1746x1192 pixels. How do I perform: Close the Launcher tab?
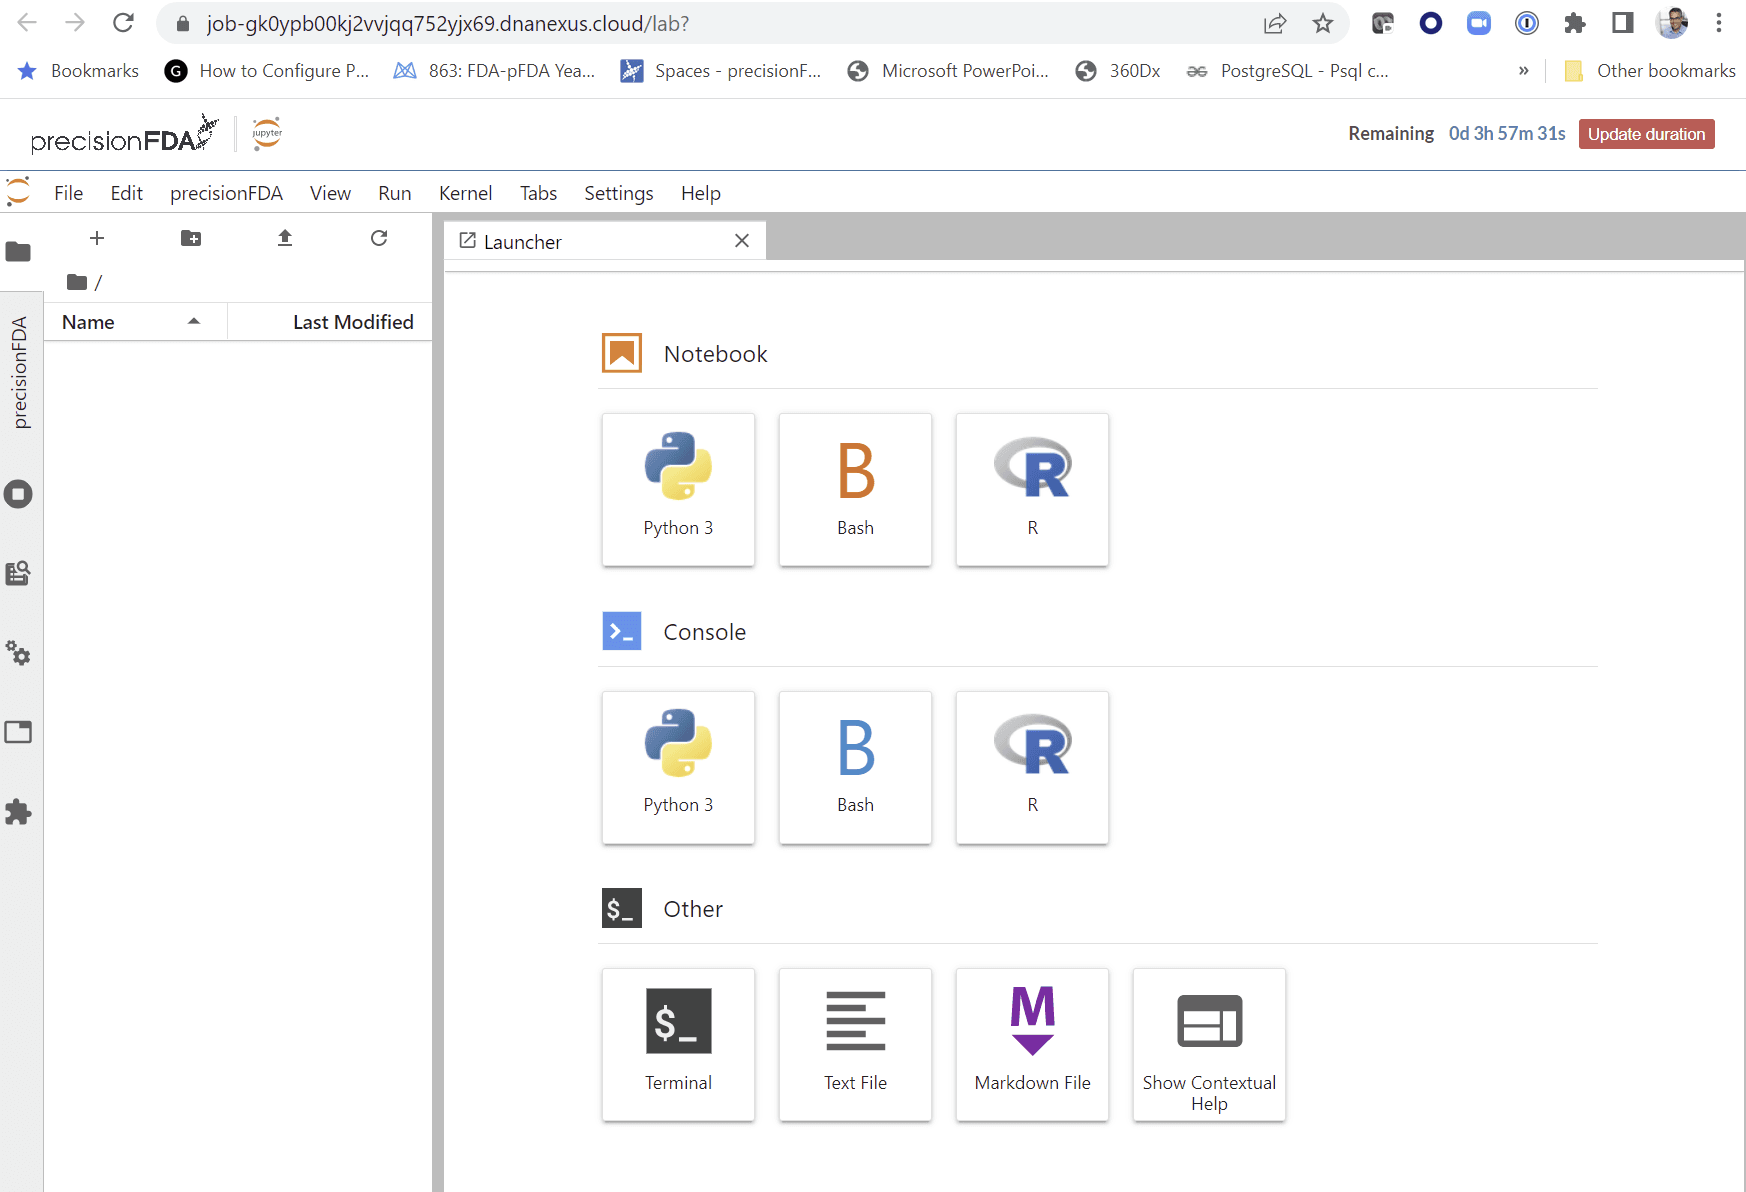742,241
